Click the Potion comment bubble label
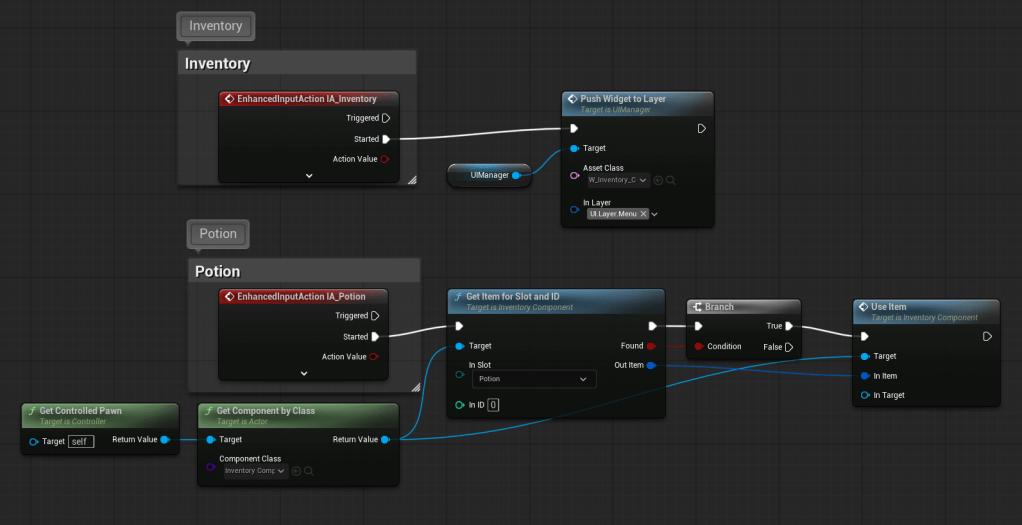1022x525 pixels. click(x=218, y=234)
